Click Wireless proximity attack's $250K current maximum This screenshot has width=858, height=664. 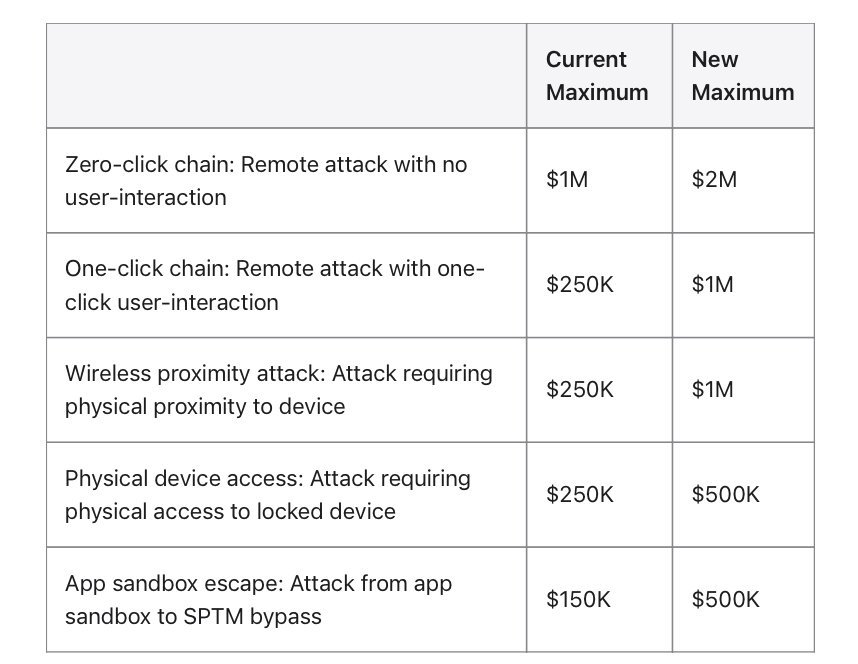coord(580,390)
